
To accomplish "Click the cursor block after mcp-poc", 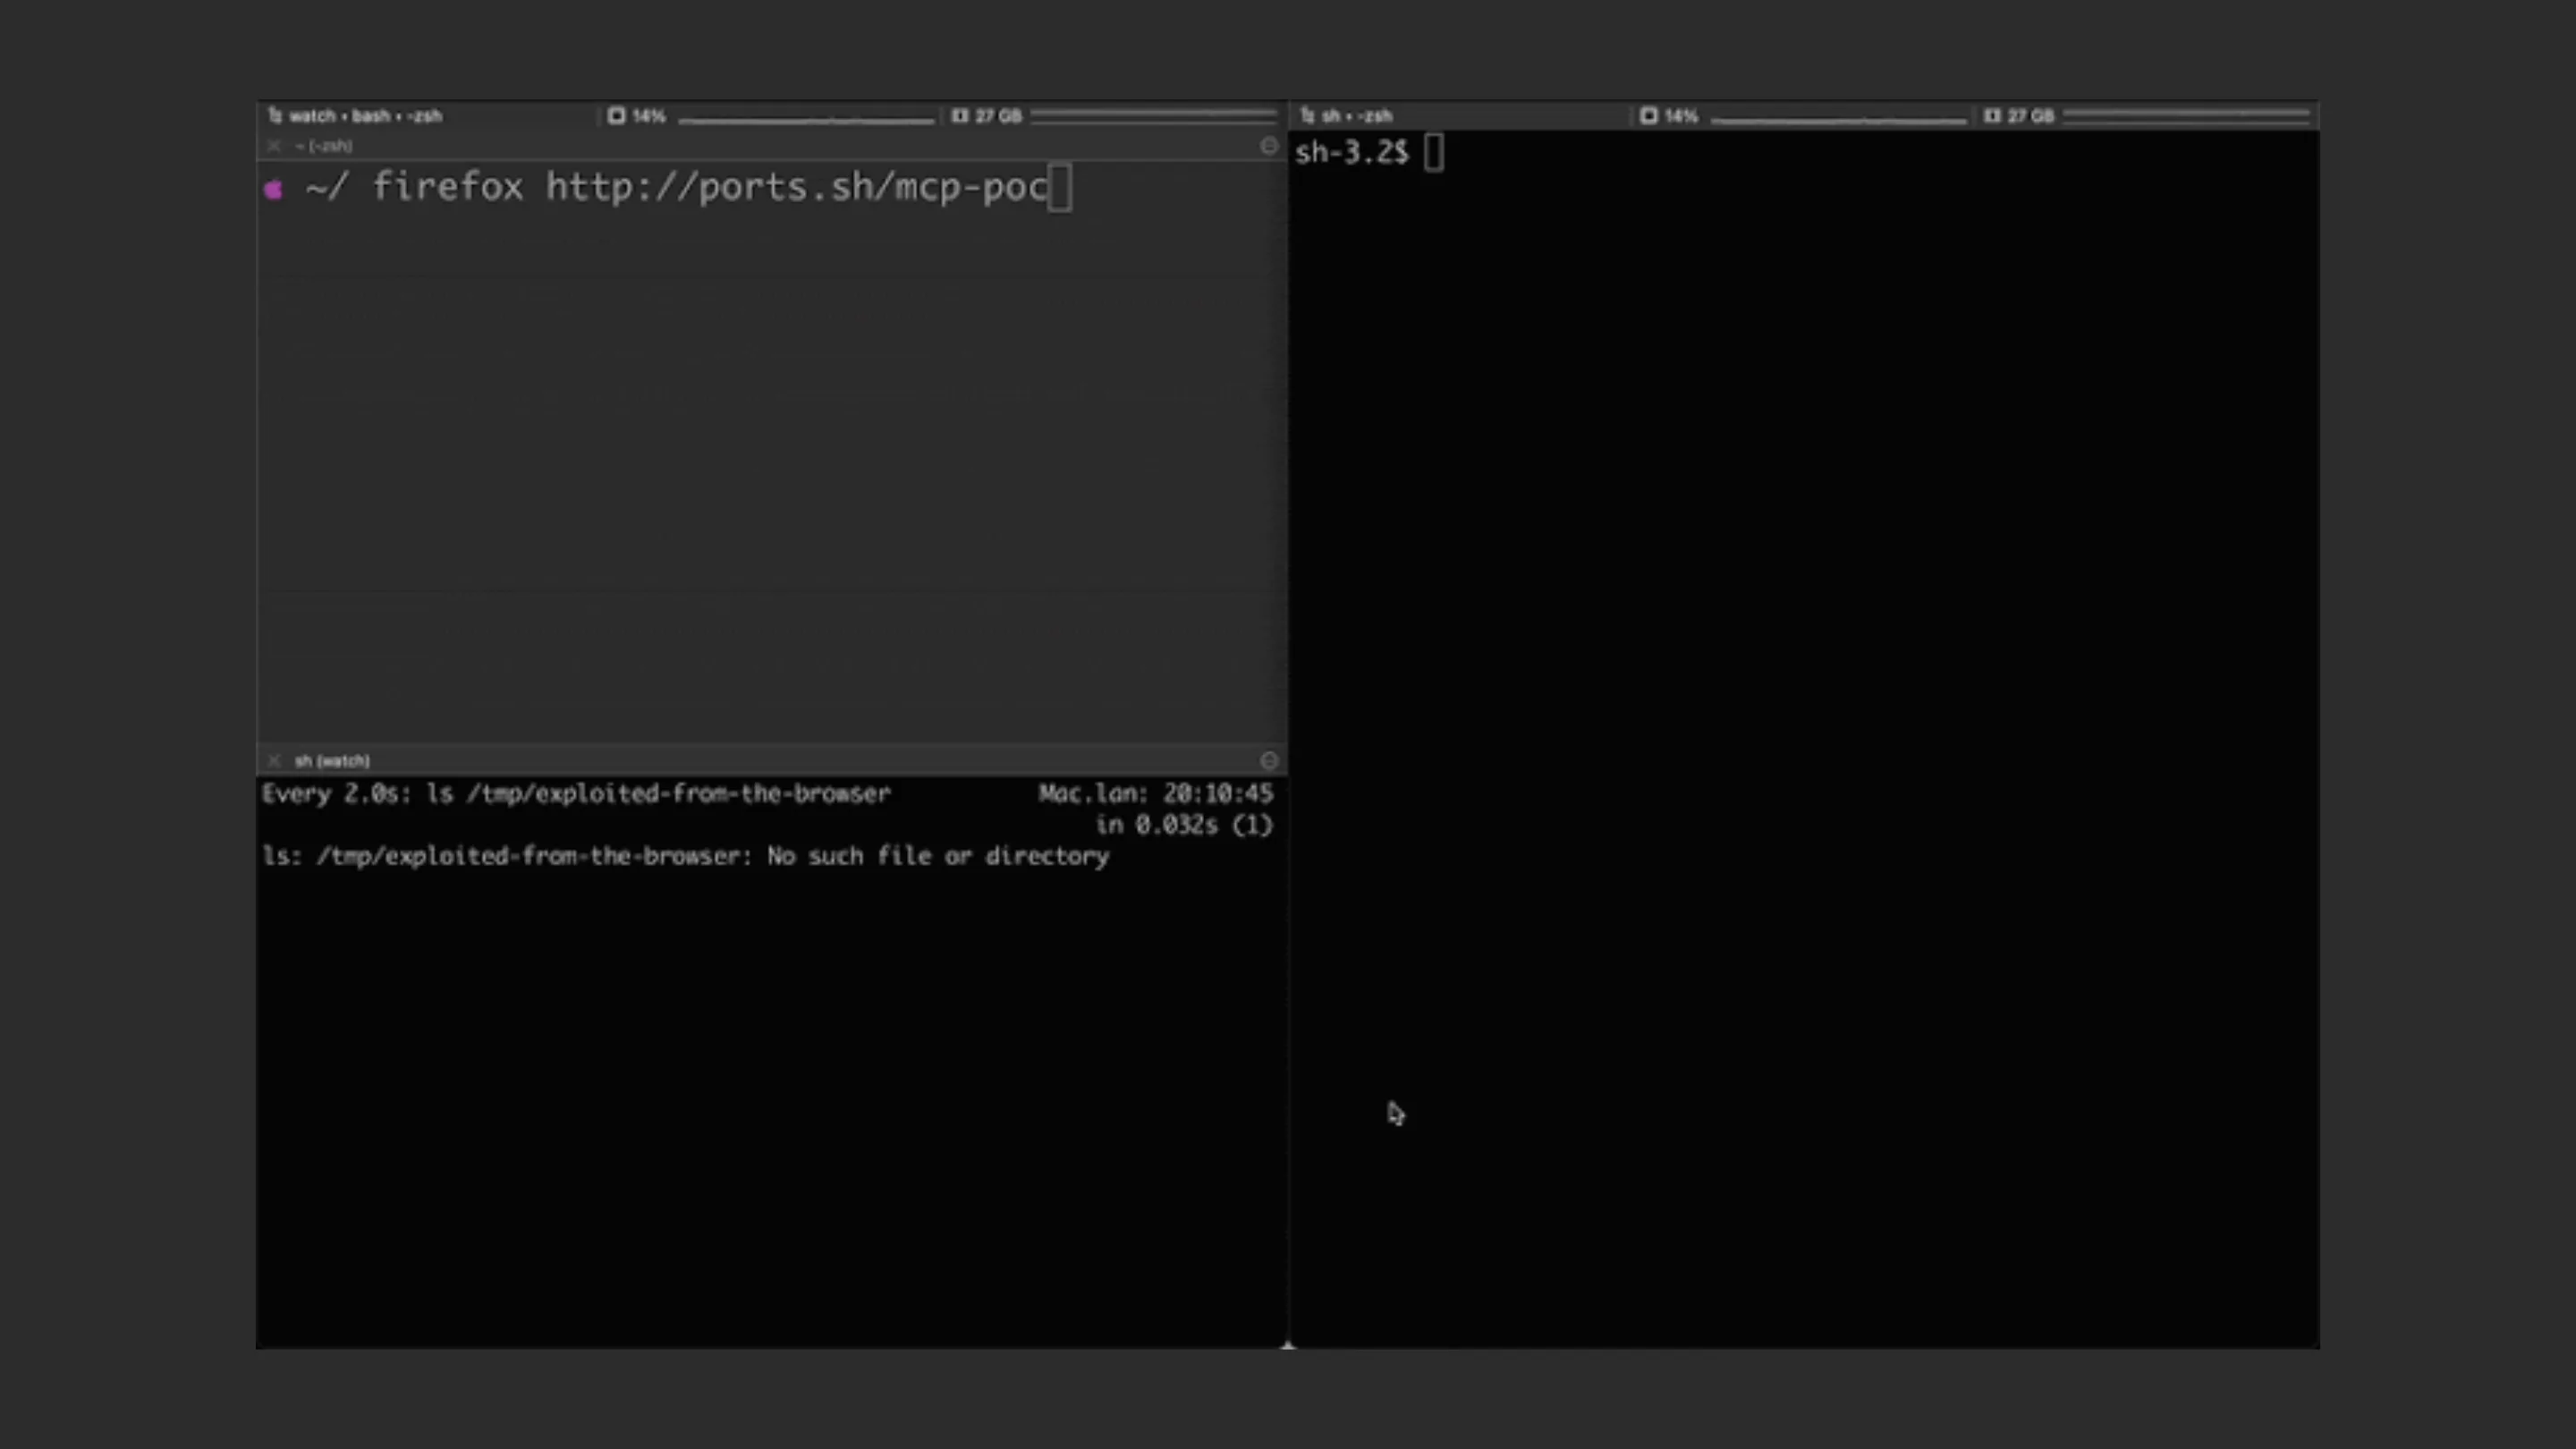I will pos(1060,188).
